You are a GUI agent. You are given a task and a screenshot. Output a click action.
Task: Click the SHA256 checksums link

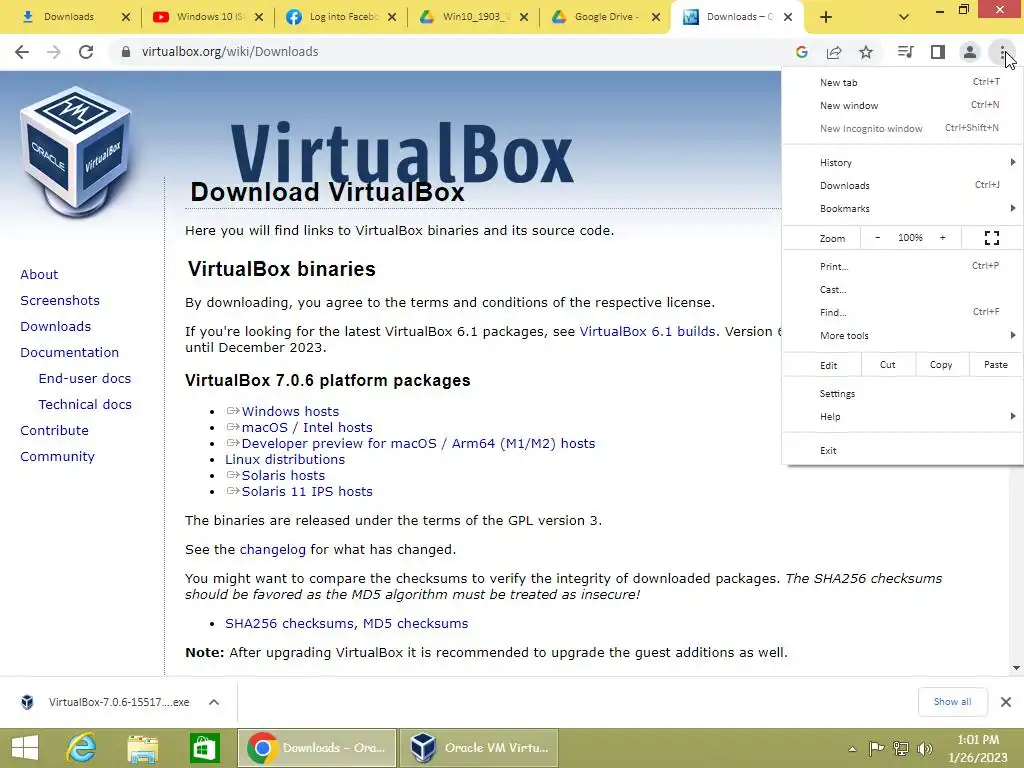coord(289,623)
